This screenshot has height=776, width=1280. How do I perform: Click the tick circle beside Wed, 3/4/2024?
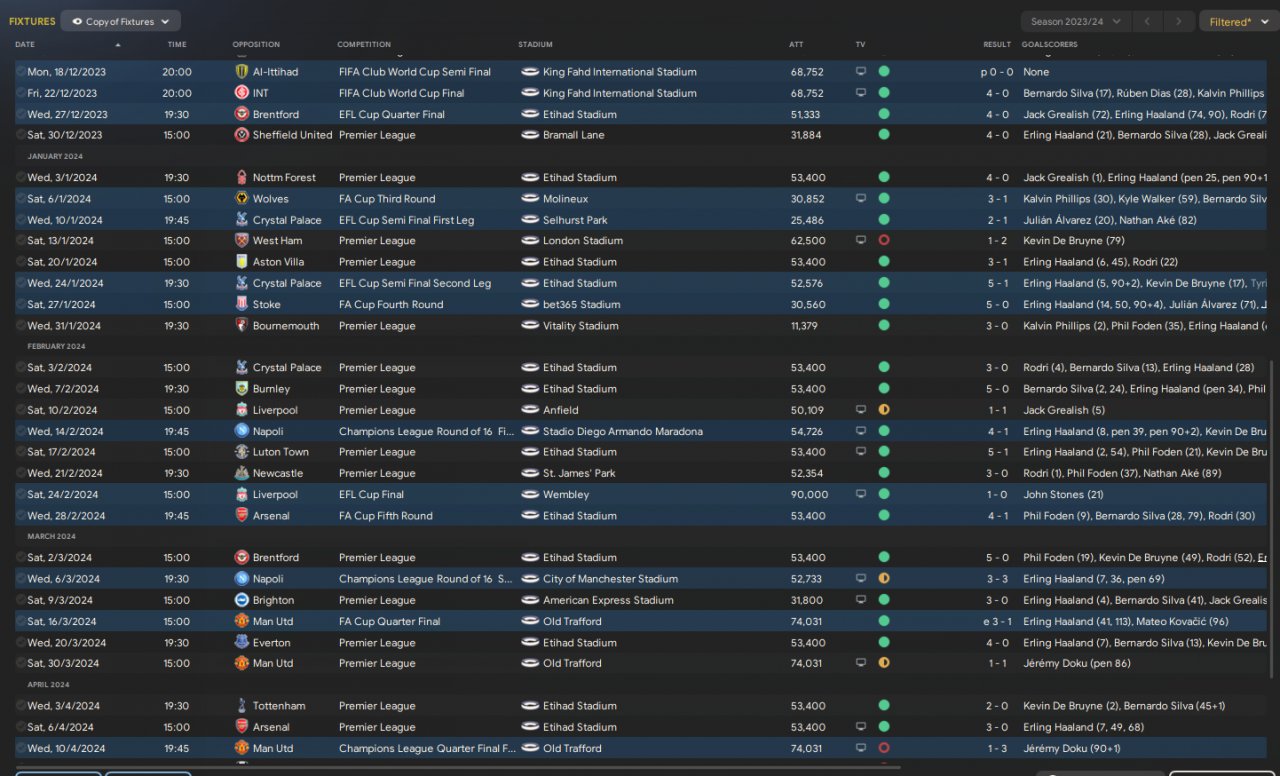(20, 706)
